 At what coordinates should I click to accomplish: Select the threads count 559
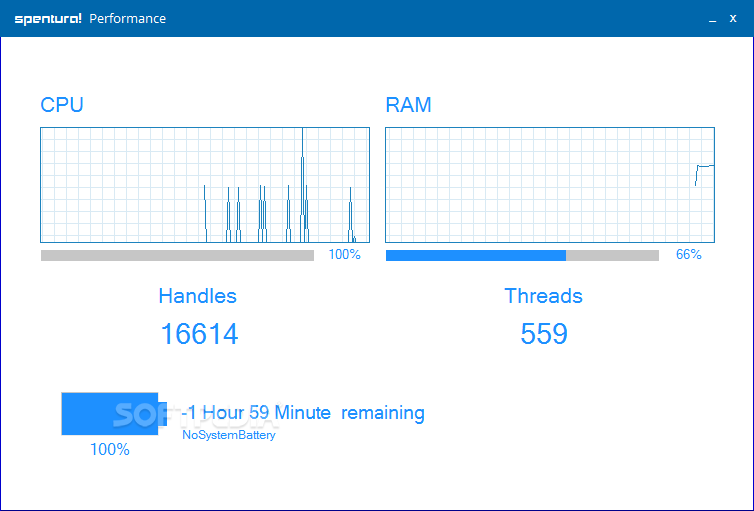coord(544,334)
